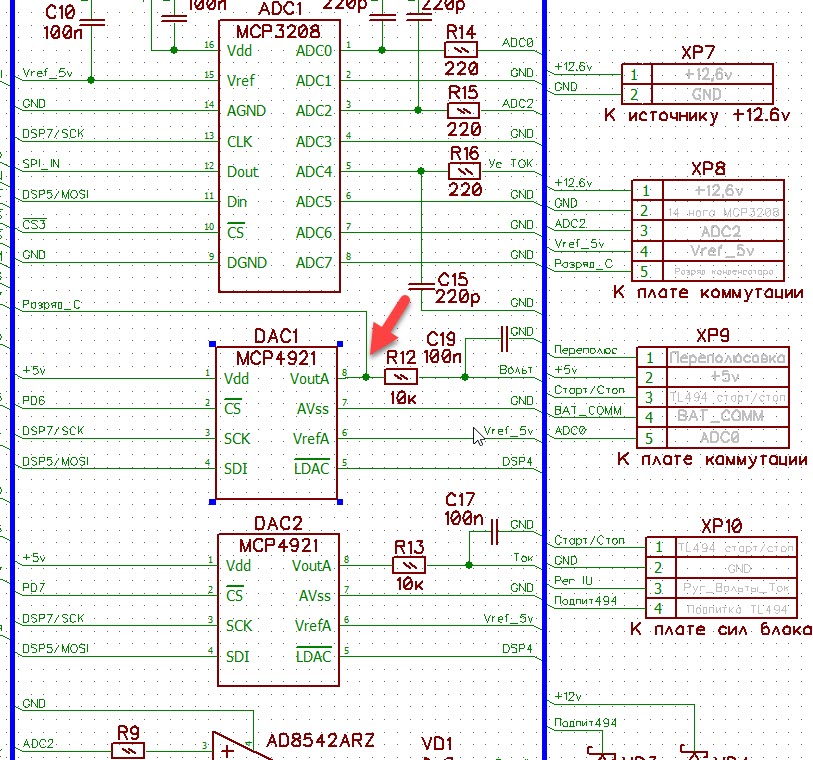This screenshot has height=760, width=813.
Task: Click the R16 resistor on ADC4 line
Action: pyautogui.click(x=464, y=171)
